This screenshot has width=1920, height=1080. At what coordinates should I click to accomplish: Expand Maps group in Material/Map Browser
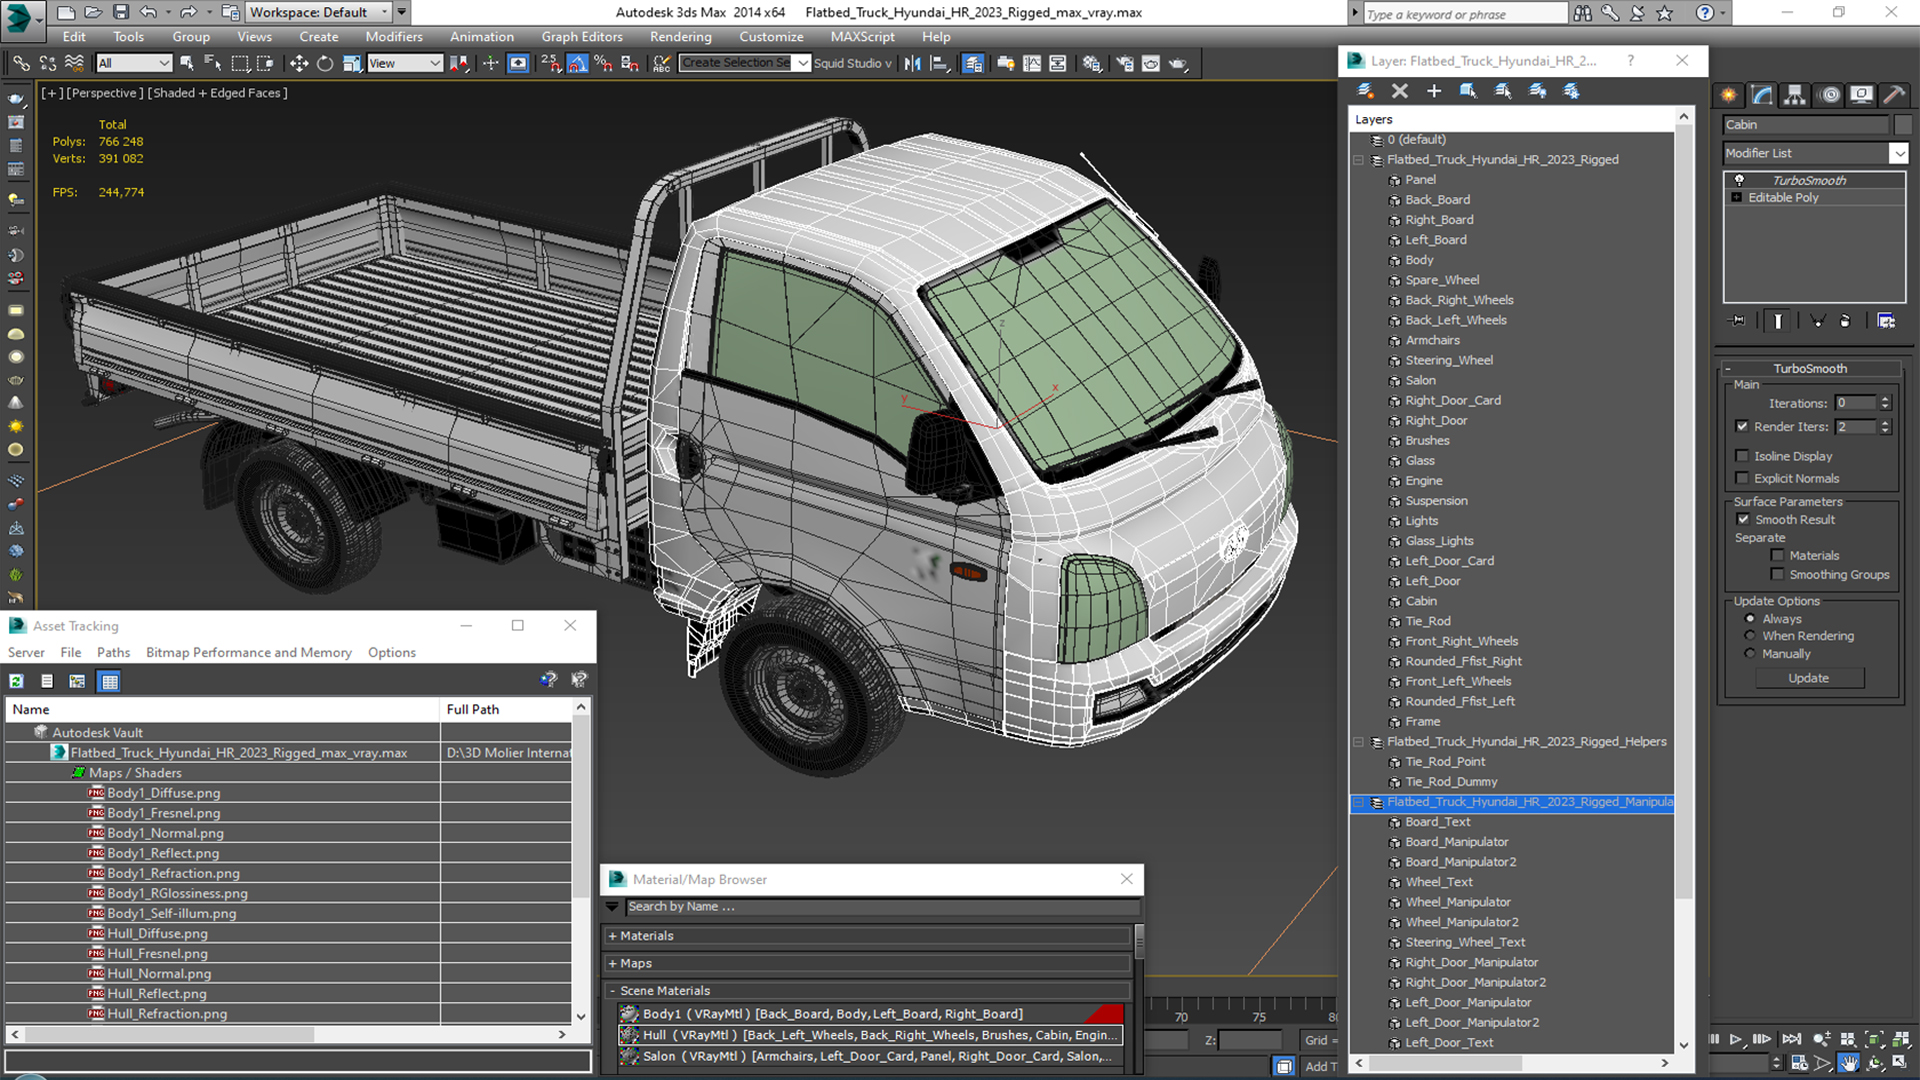click(x=613, y=964)
